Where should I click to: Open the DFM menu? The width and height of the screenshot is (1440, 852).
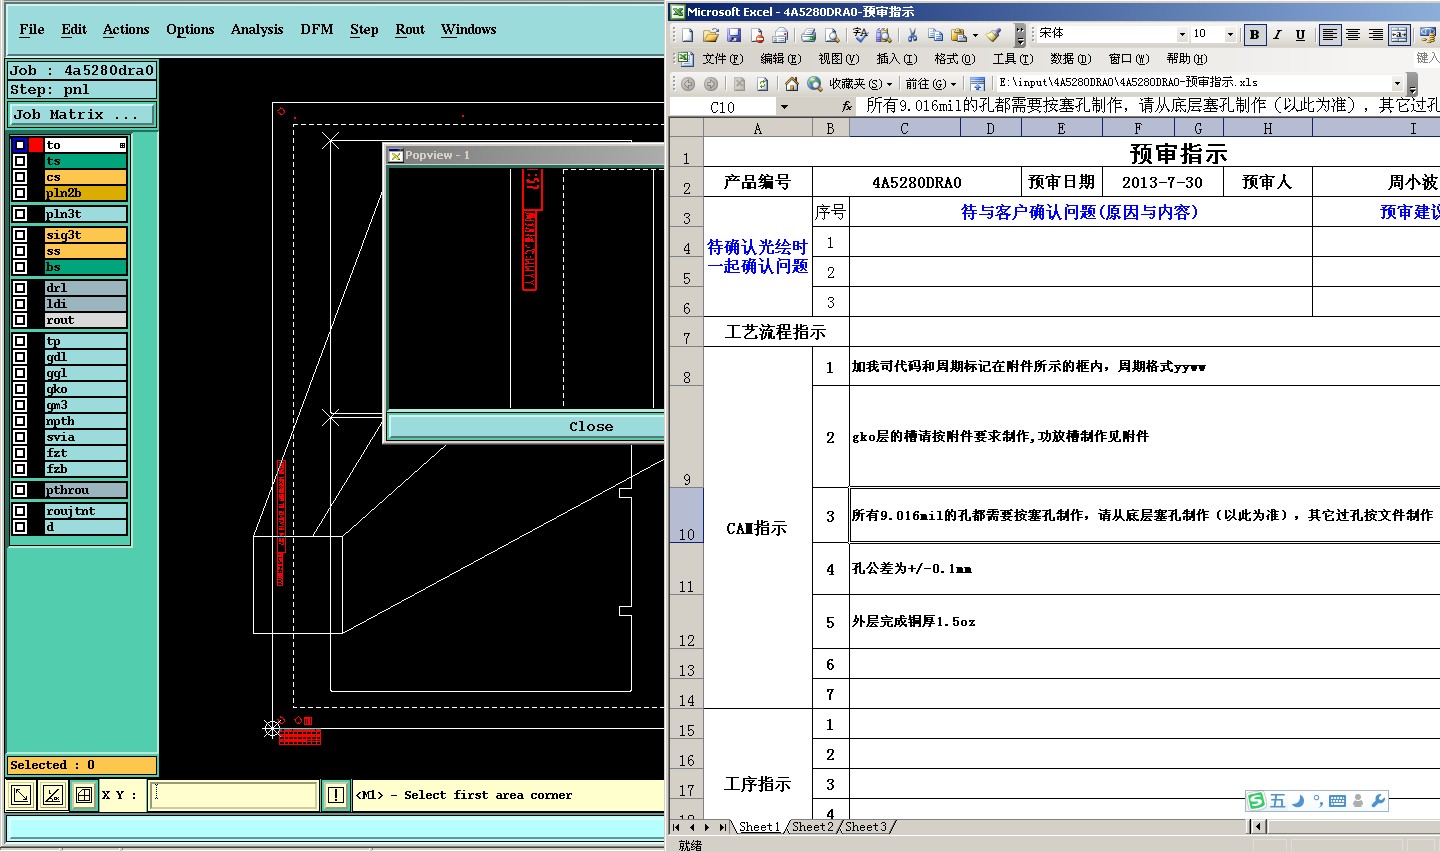pos(317,29)
